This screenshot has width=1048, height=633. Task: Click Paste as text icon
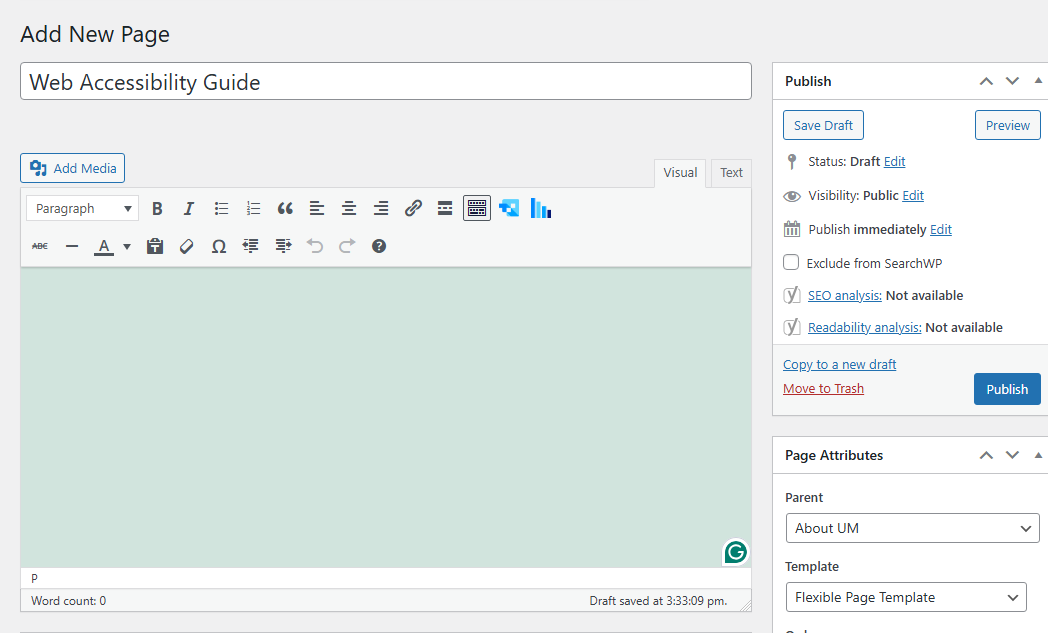click(155, 246)
